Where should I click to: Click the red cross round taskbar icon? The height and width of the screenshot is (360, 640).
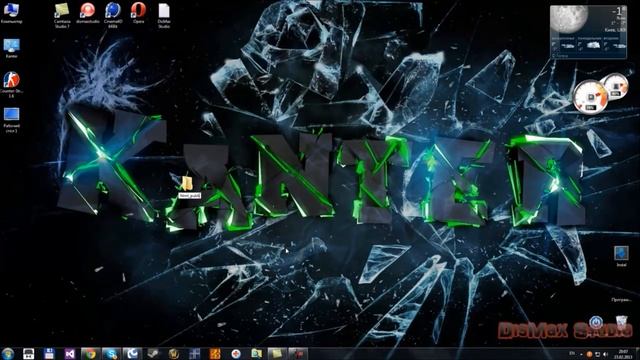click(x=236, y=353)
